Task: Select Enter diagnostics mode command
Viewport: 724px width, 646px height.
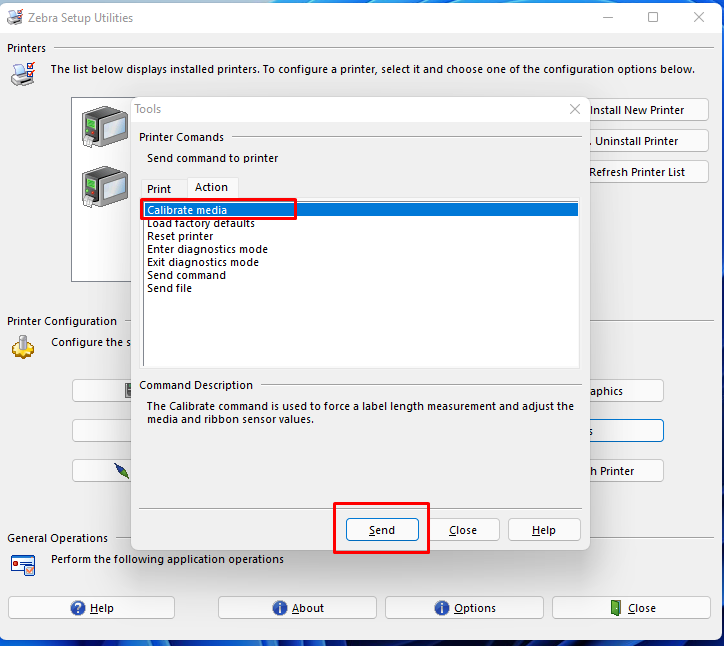Action: 361,249
